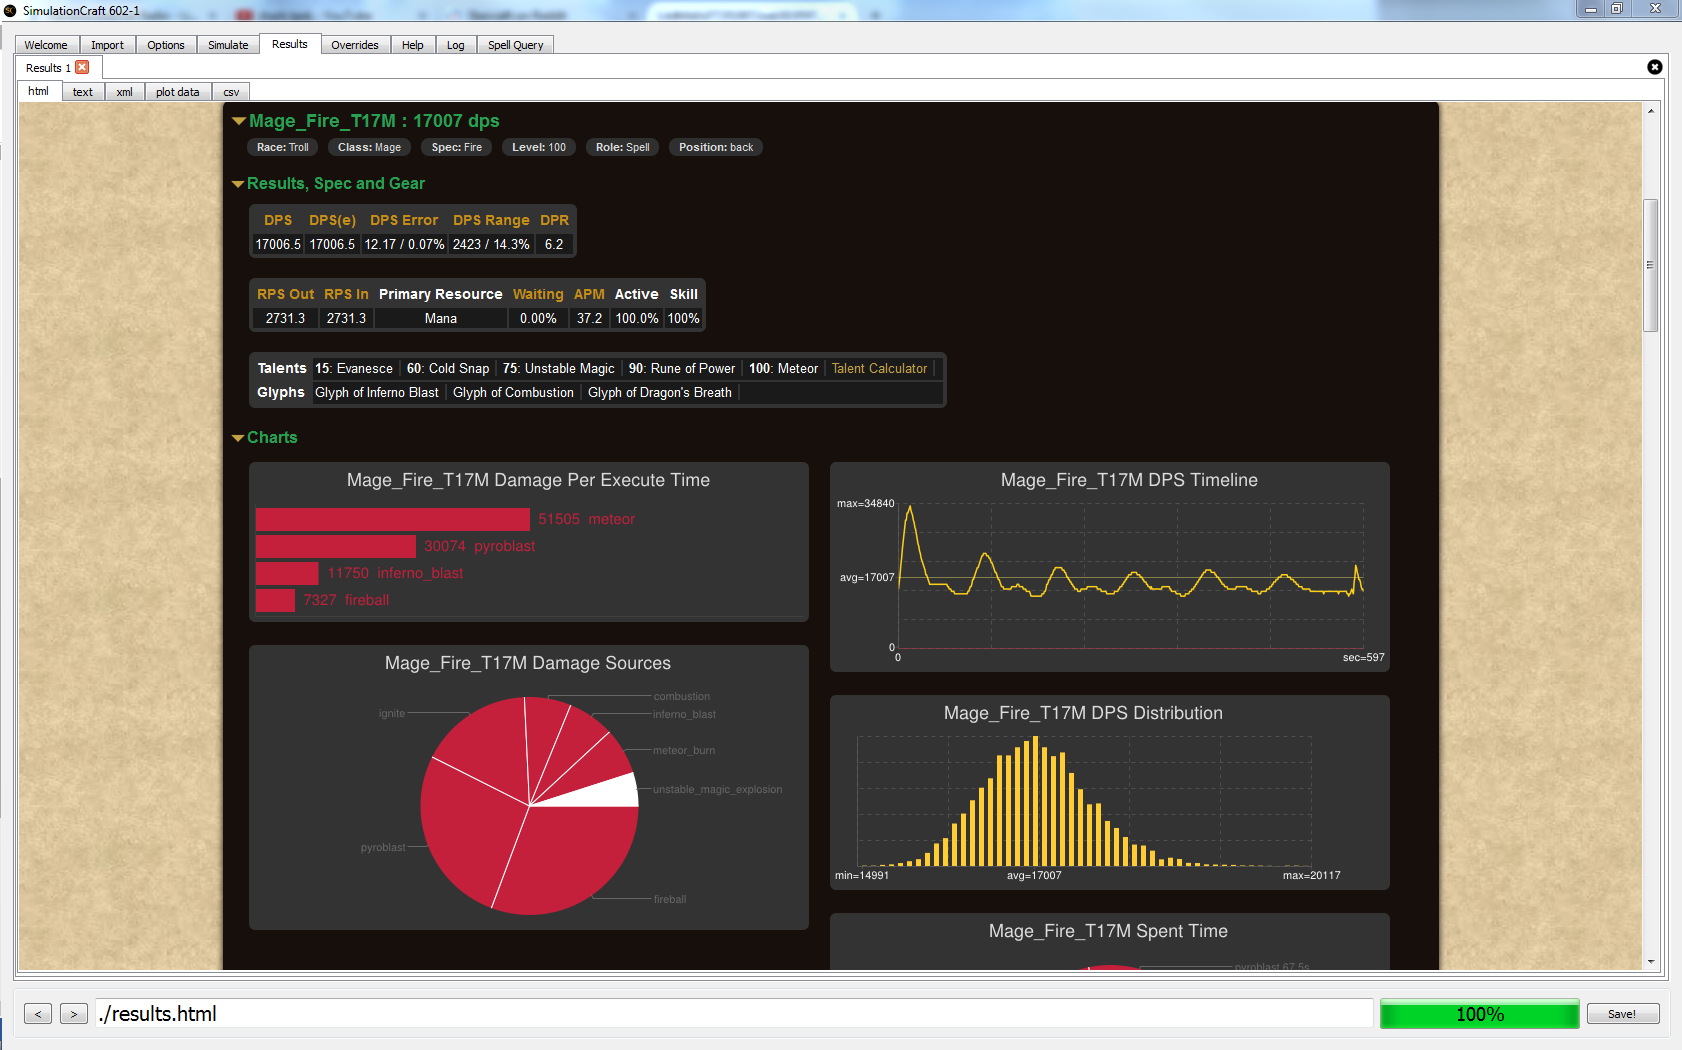Close the Results 1 tab

click(82, 67)
